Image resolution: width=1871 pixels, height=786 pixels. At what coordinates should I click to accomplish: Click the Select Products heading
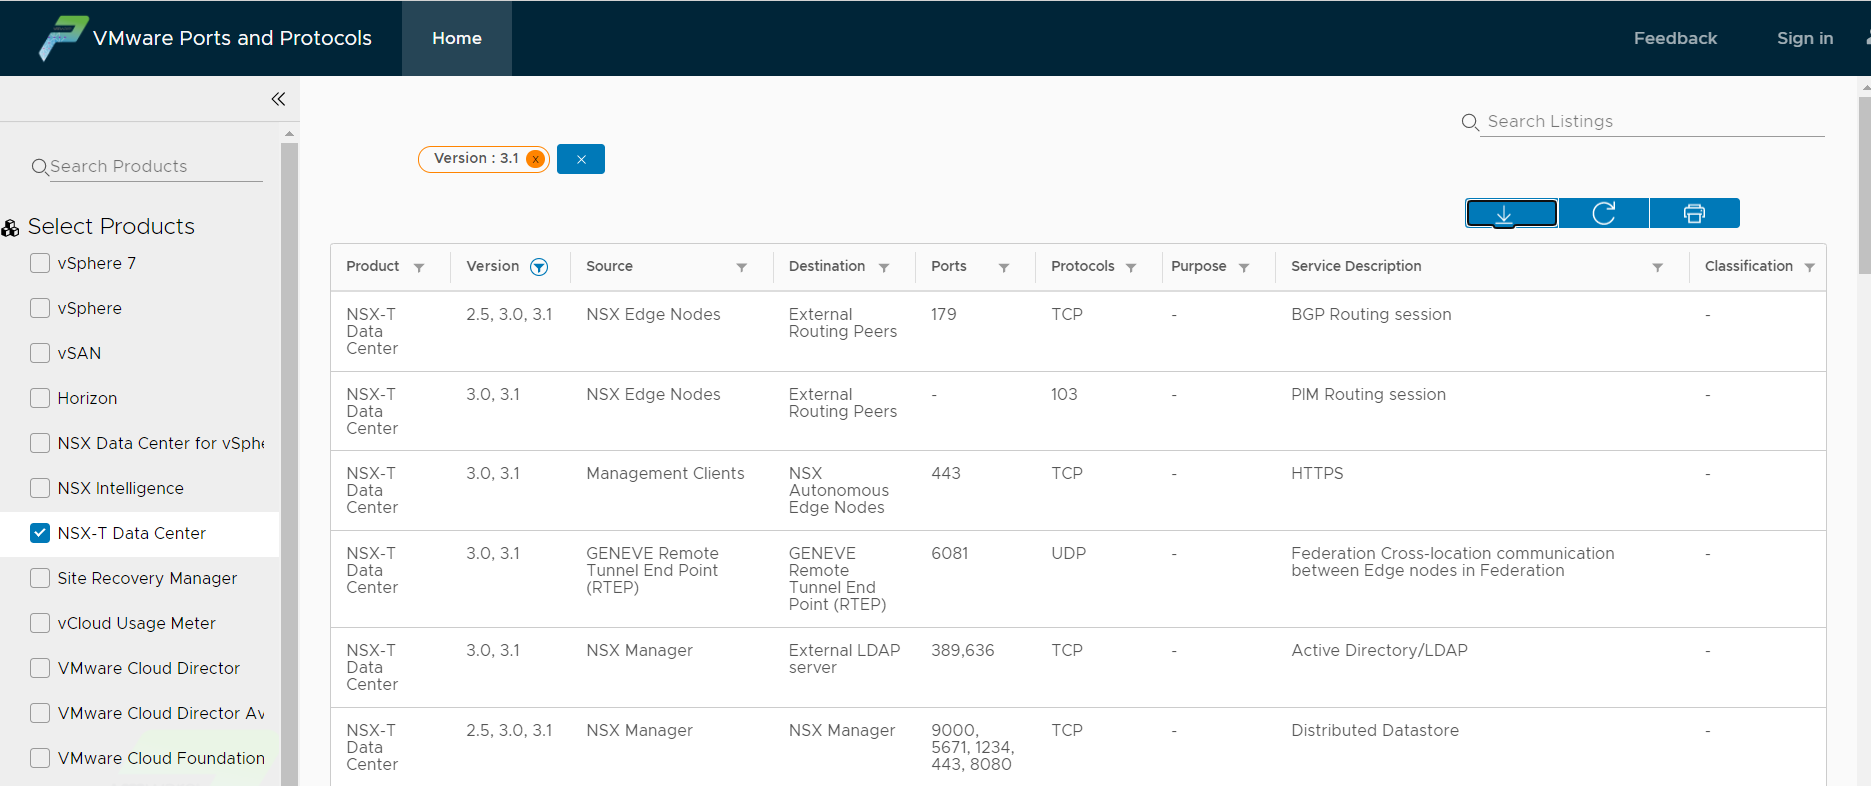tap(111, 227)
